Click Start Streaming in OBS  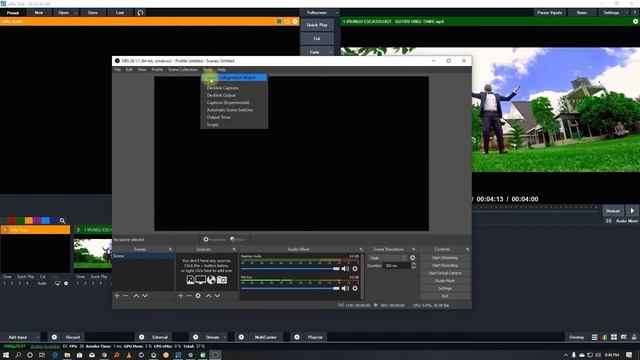coord(445,258)
